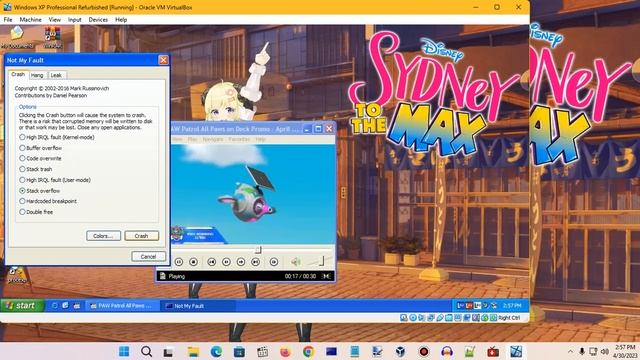
Task: Click the Windows XP start button
Action: [22, 305]
